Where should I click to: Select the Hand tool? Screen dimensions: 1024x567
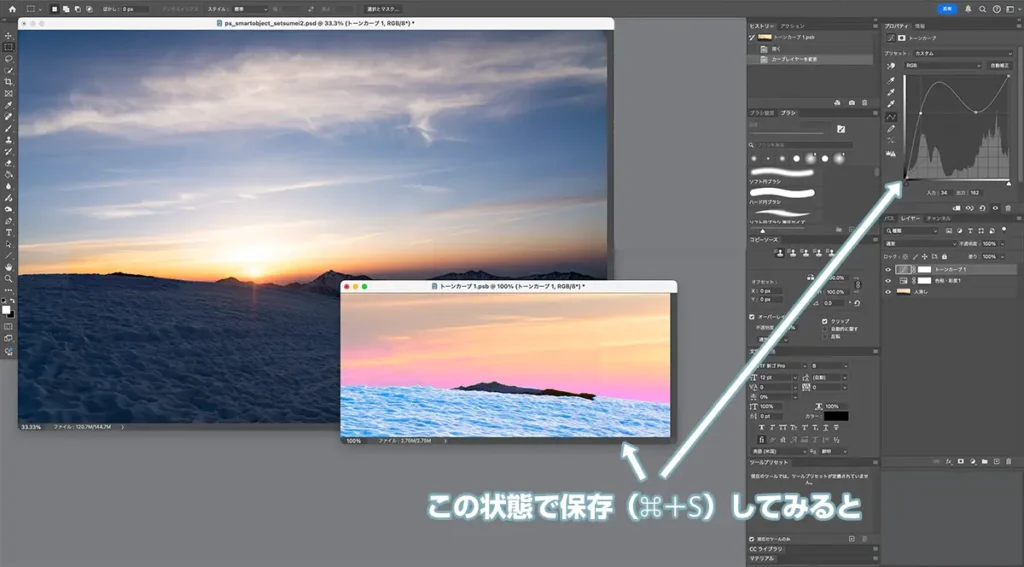[8, 267]
